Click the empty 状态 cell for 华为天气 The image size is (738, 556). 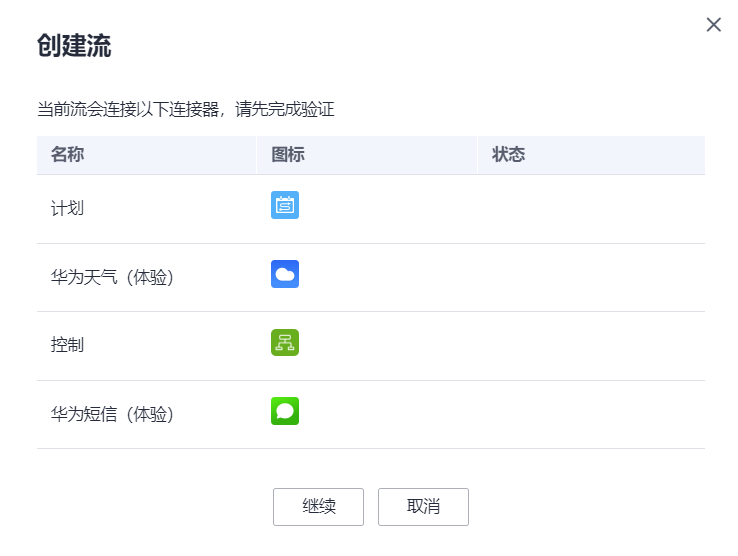(590, 277)
